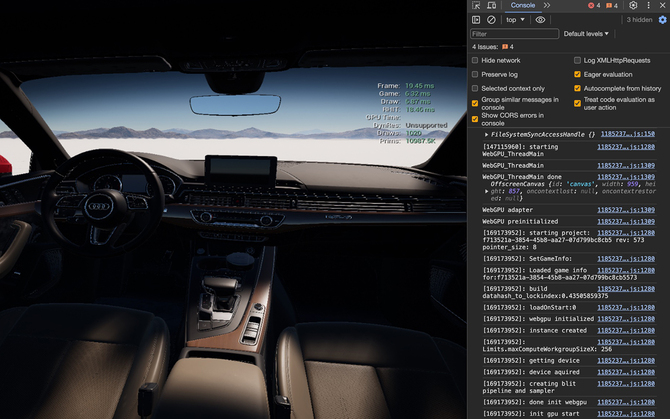Click the Audi steering wheel logo
The height and width of the screenshot is (419, 670).
click(99, 206)
